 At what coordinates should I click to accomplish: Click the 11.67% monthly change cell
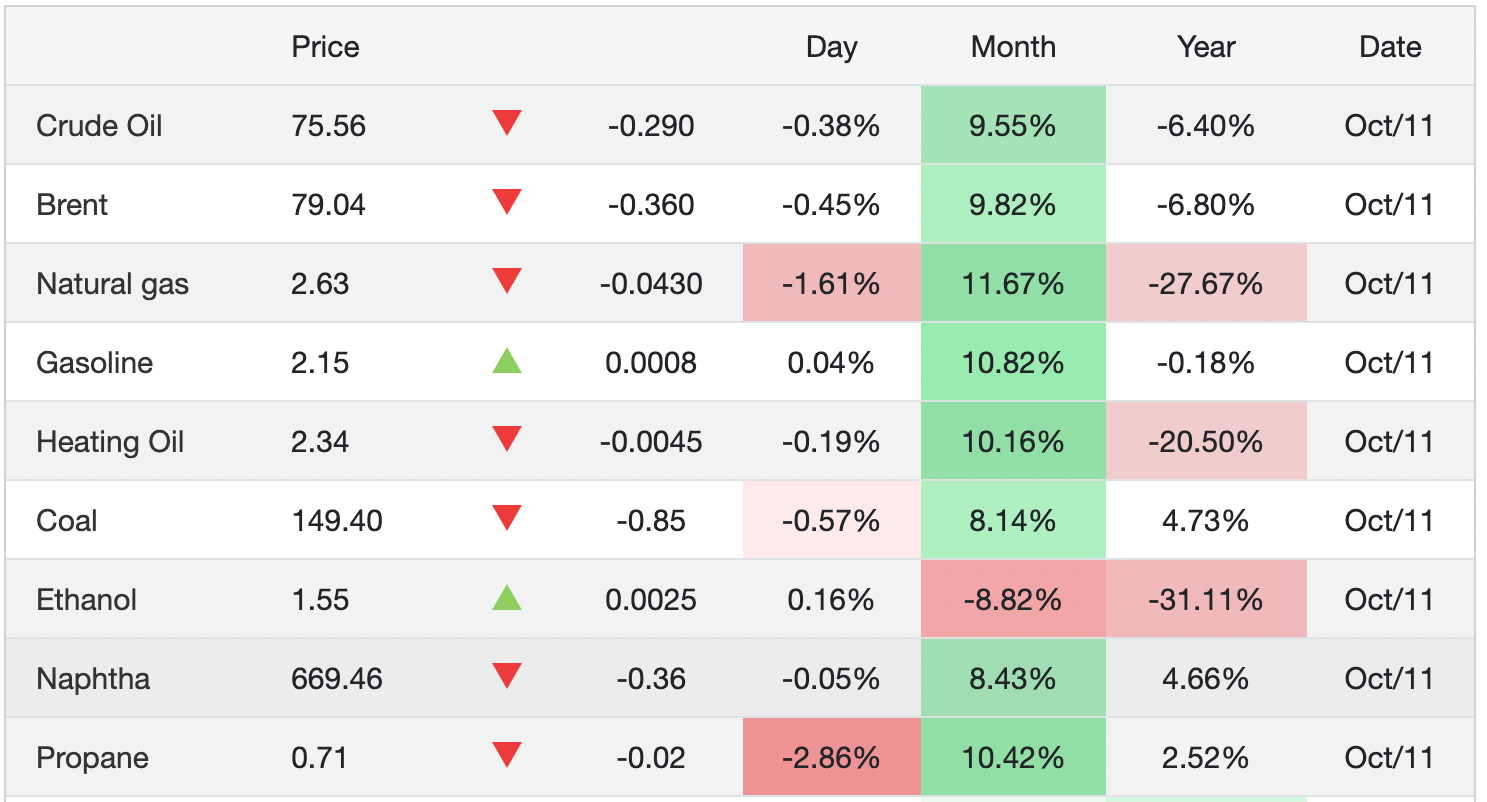point(1013,284)
